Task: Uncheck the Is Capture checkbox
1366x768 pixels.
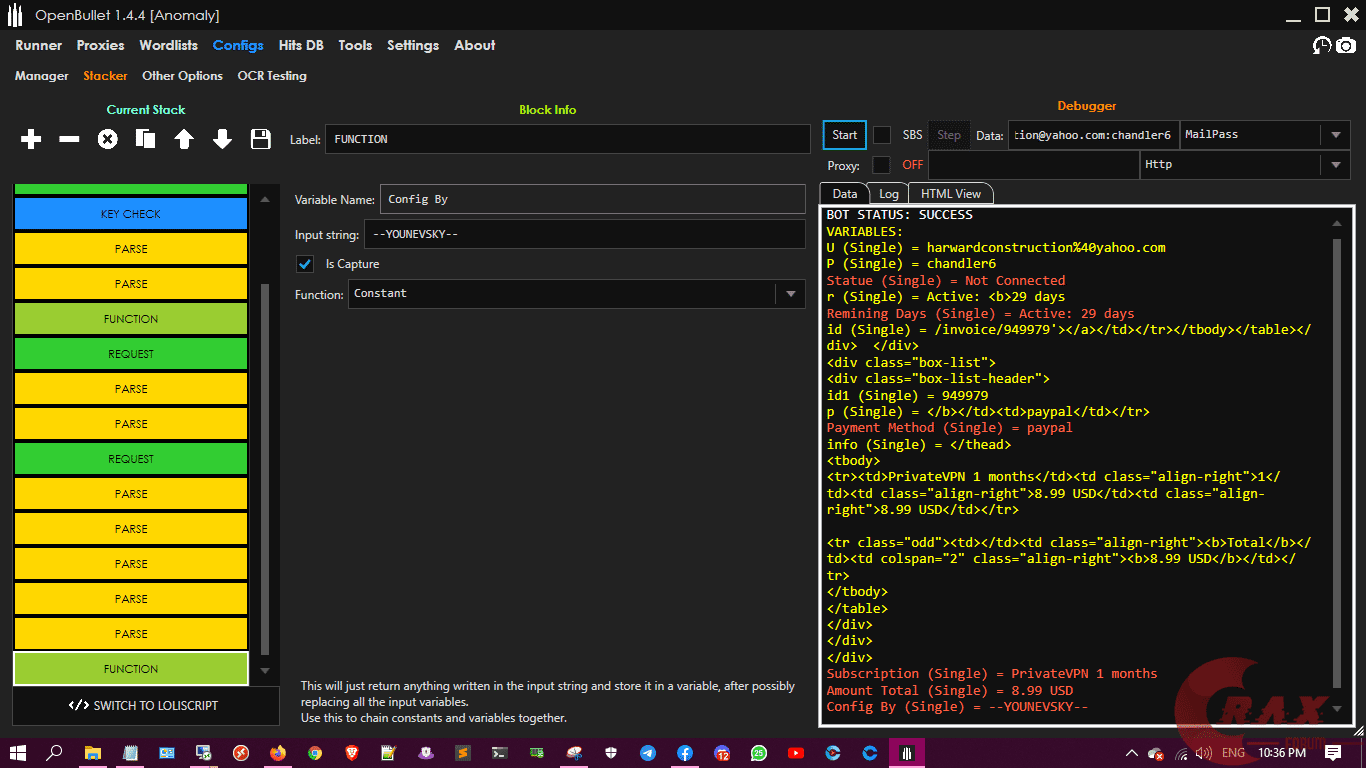Action: (x=306, y=264)
